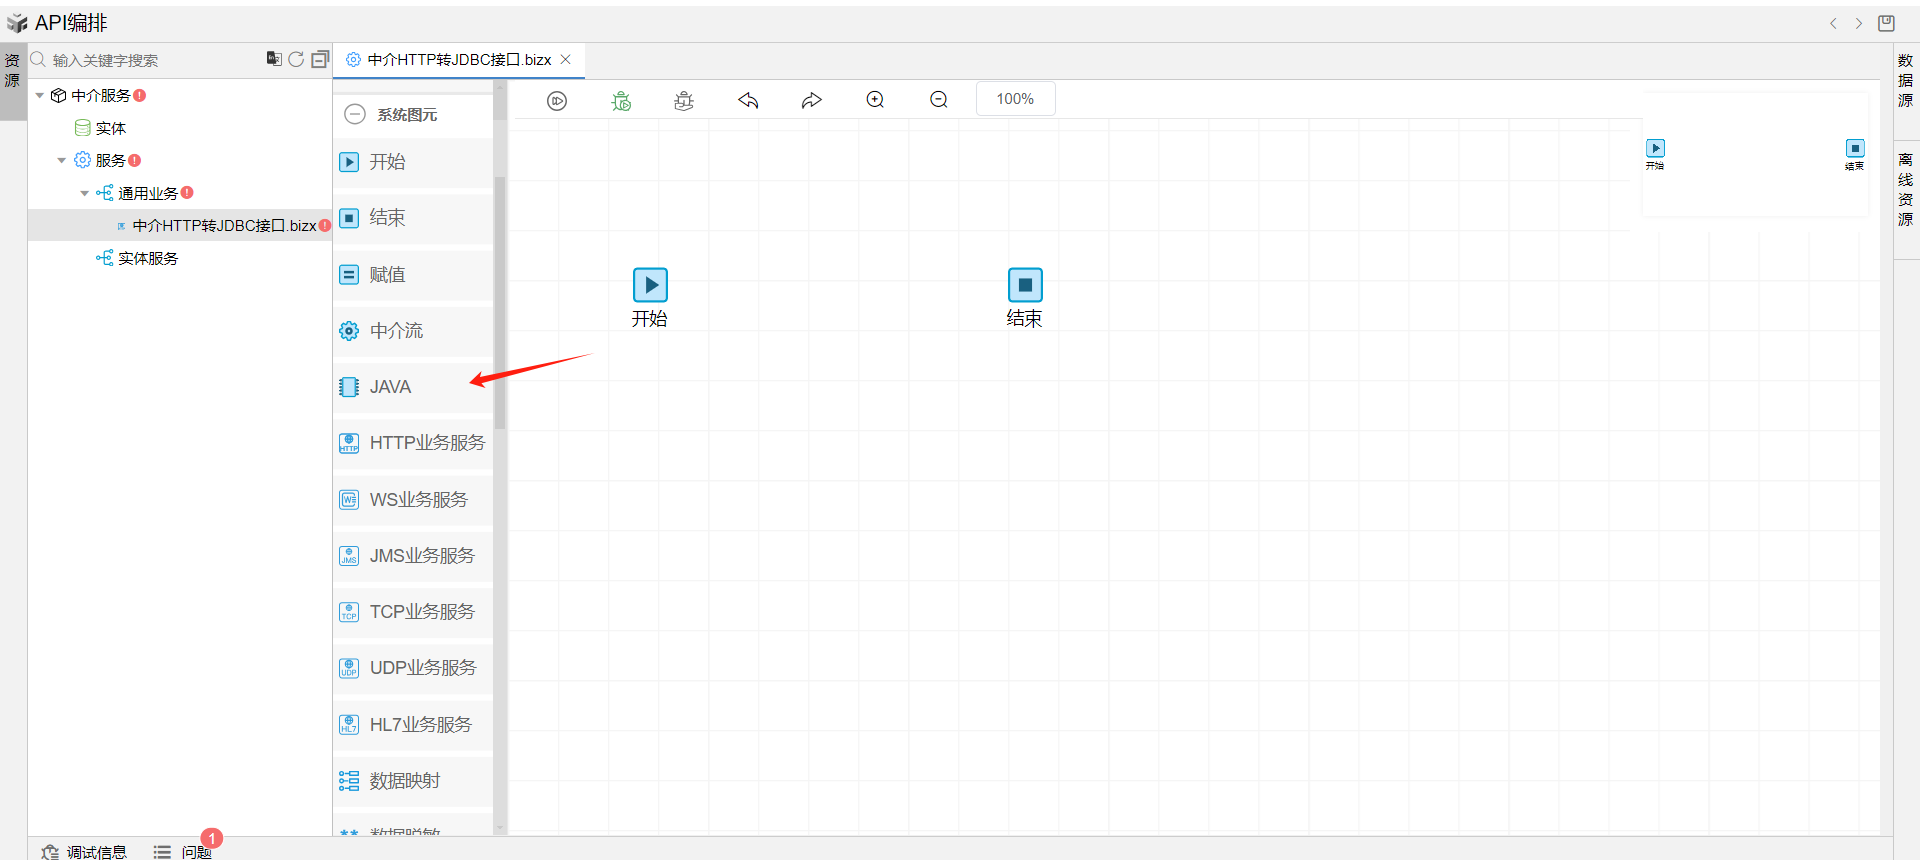The width and height of the screenshot is (1920, 860).
Task: Collapse all tree nodes icon
Action: (x=320, y=60)
